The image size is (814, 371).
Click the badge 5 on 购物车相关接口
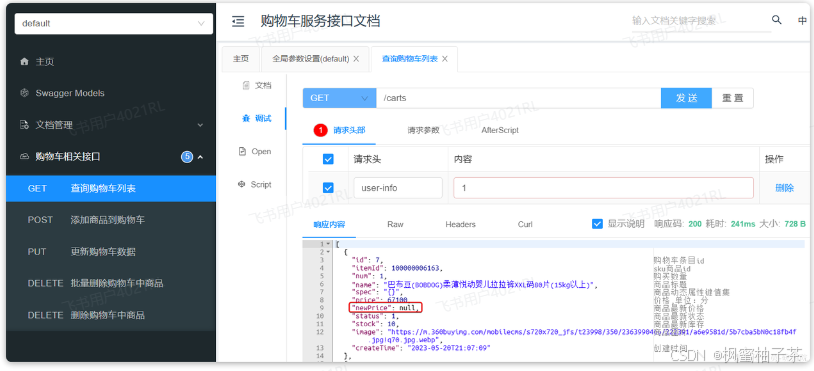click(187, 157)
